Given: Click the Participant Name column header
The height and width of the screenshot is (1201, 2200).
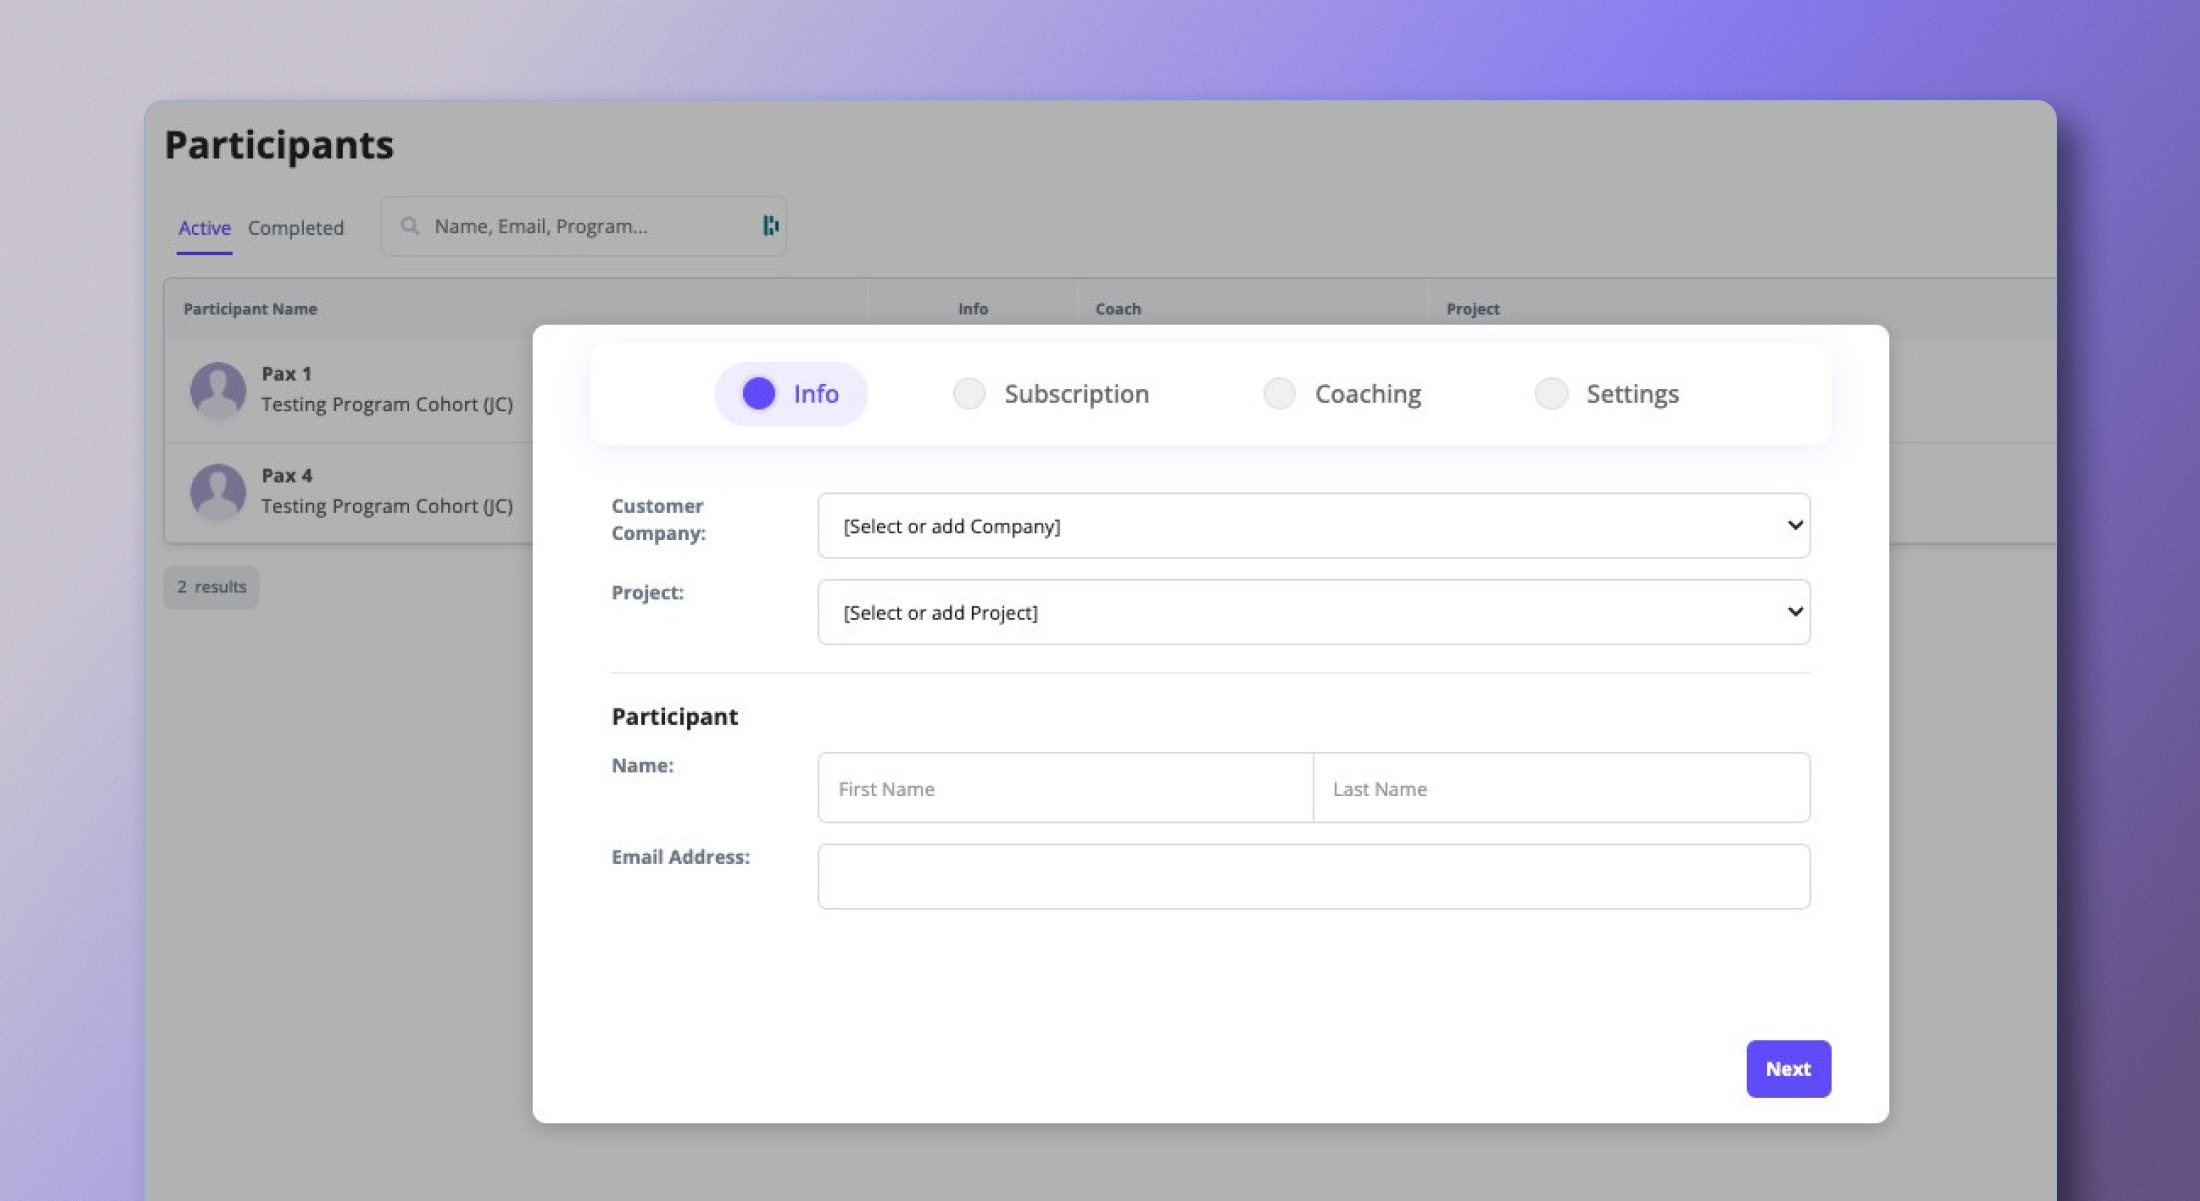Looking at the screenshot, I should [250, 309].
